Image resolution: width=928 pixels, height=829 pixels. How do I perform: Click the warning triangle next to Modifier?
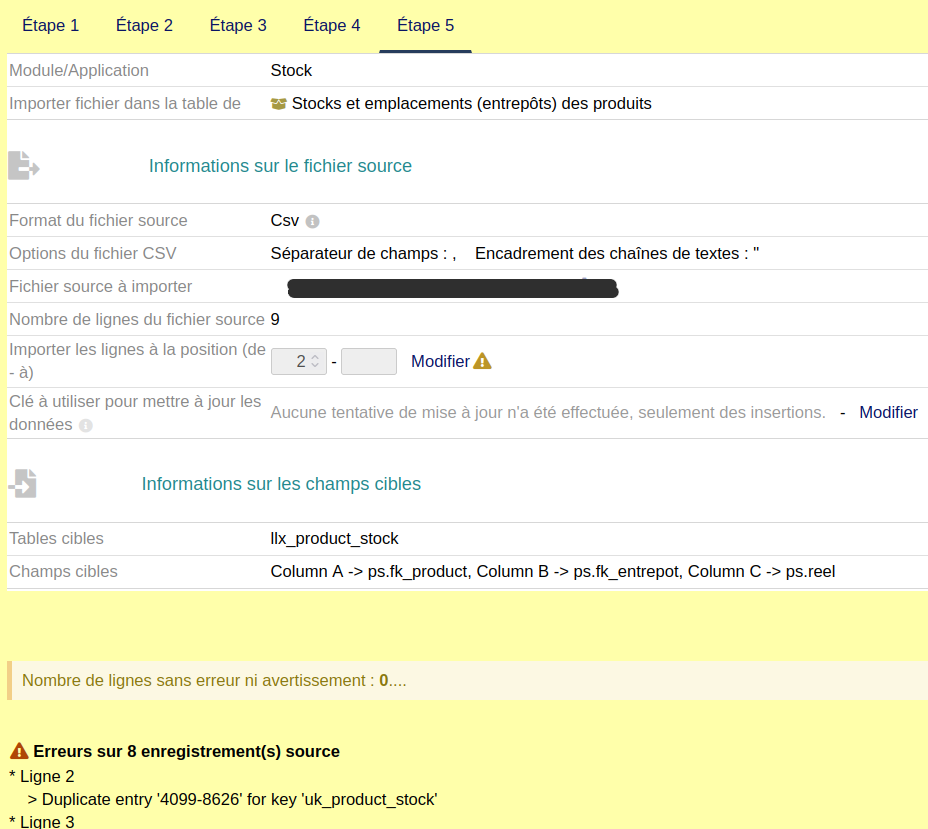483,361
